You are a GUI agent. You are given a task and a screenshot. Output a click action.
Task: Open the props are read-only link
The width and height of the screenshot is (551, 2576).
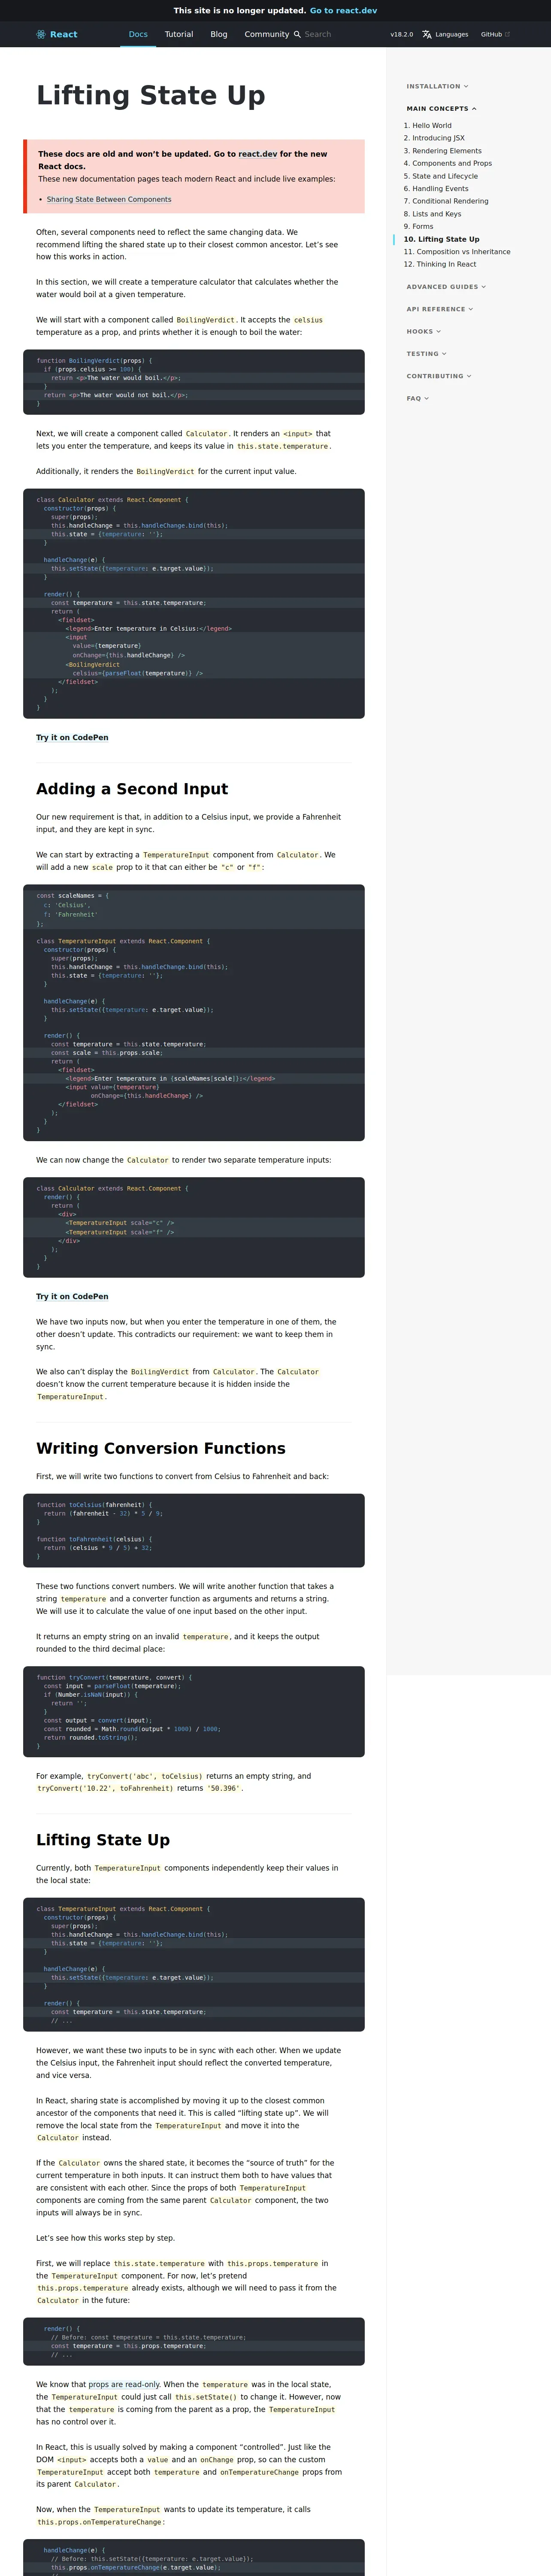(x=124, y=2384)
